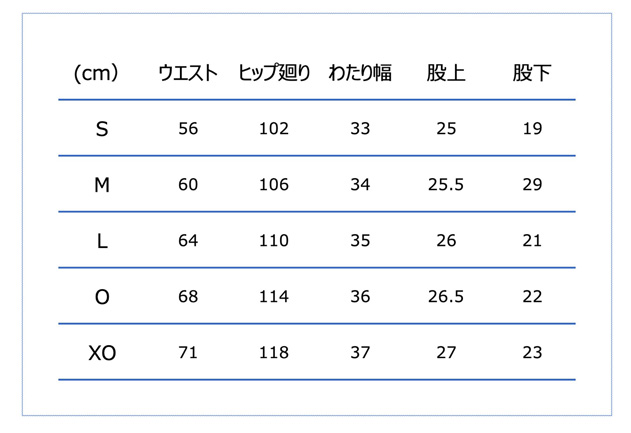Click the ヒップ廻り column header
The width and height of the screenshot is (631, 433).
coord(274,73)
